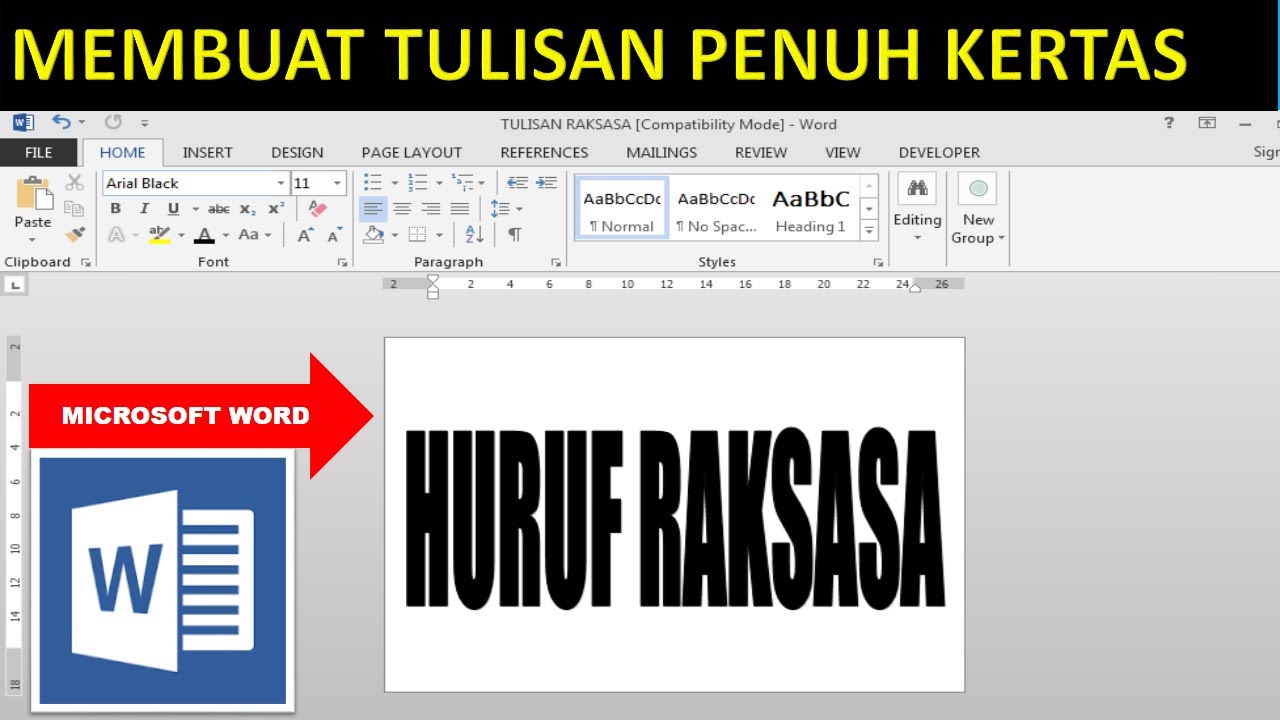Screen dimensions: 1280x720
Task: Switch to the INSERT tab
Action: tap(207, 153)
